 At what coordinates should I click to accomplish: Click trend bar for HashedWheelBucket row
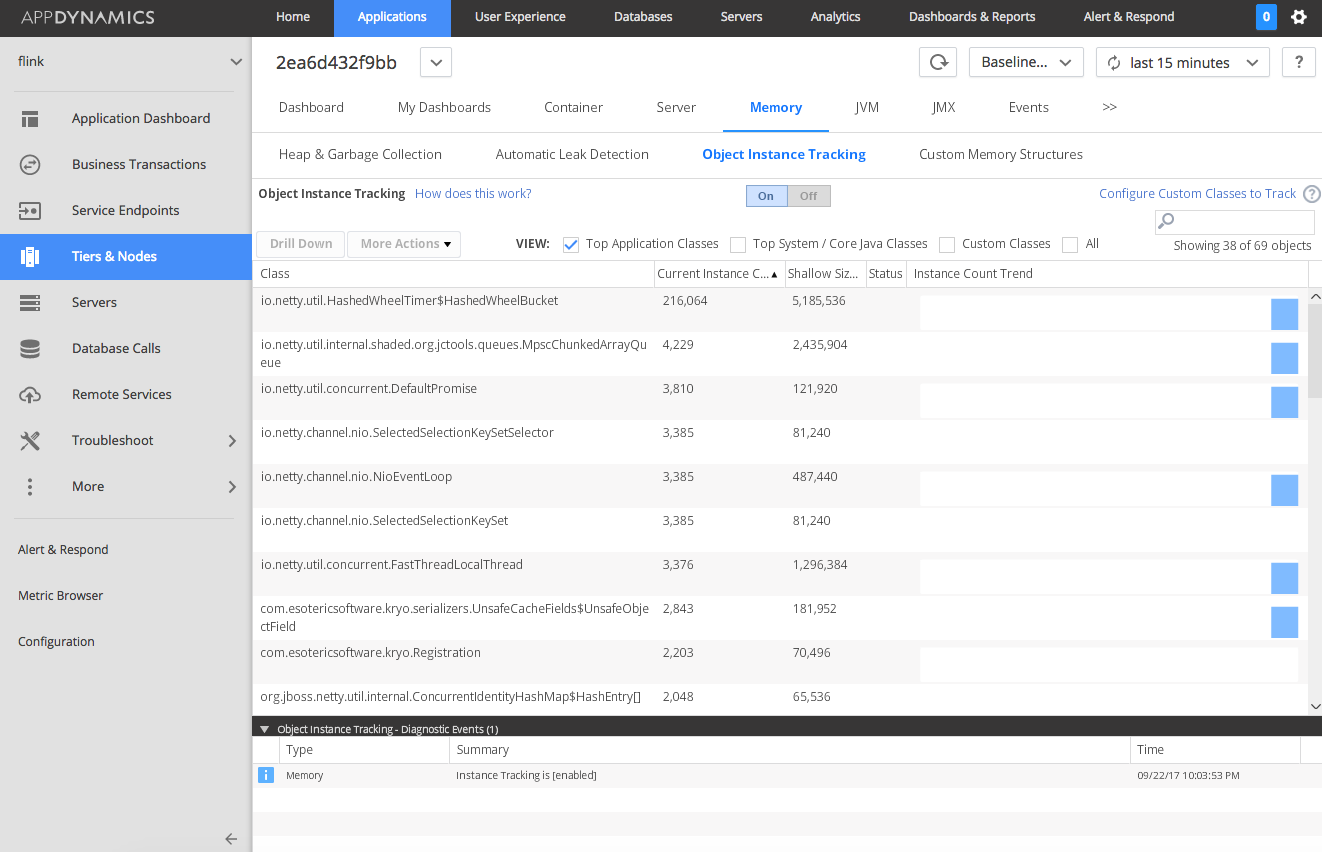(1284, 314)
